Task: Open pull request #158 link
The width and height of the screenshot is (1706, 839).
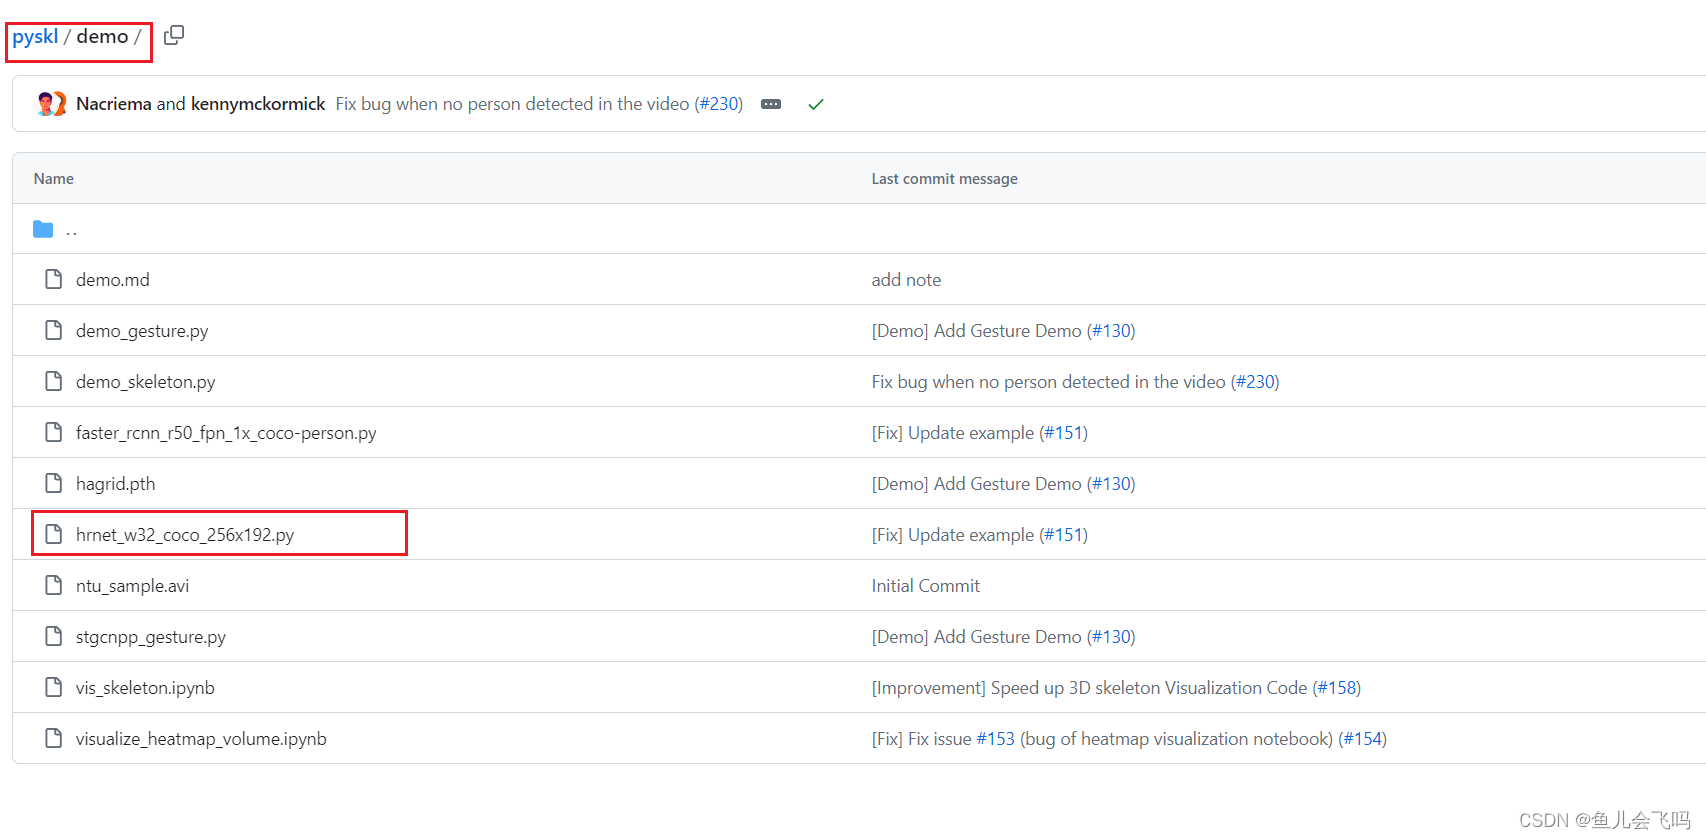Action: [1336, 688]
